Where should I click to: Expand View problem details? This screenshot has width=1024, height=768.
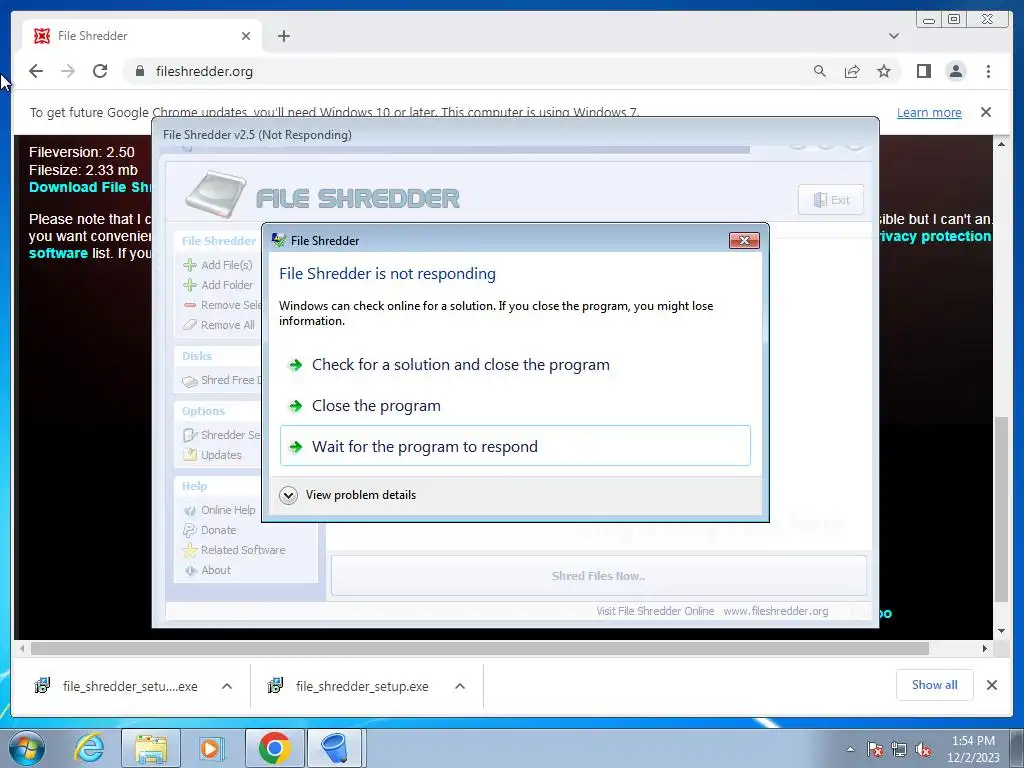[x=348, y=495]
